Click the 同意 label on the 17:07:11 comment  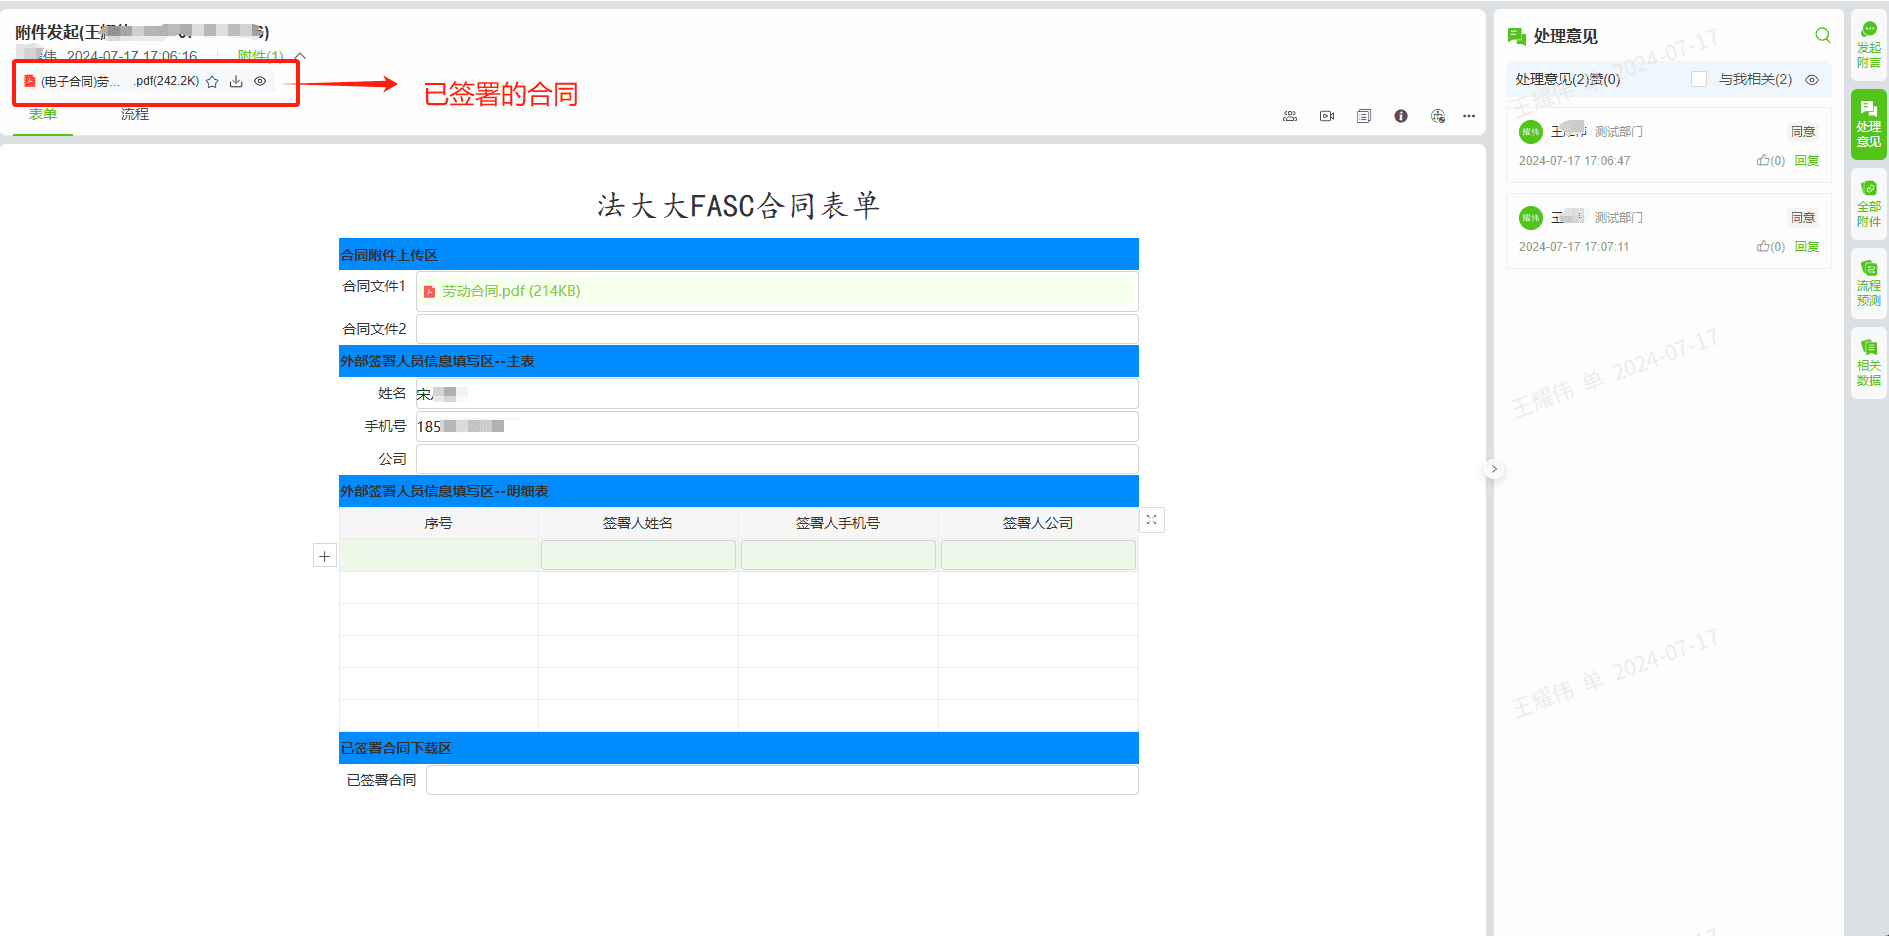(x=1803, y=218)
